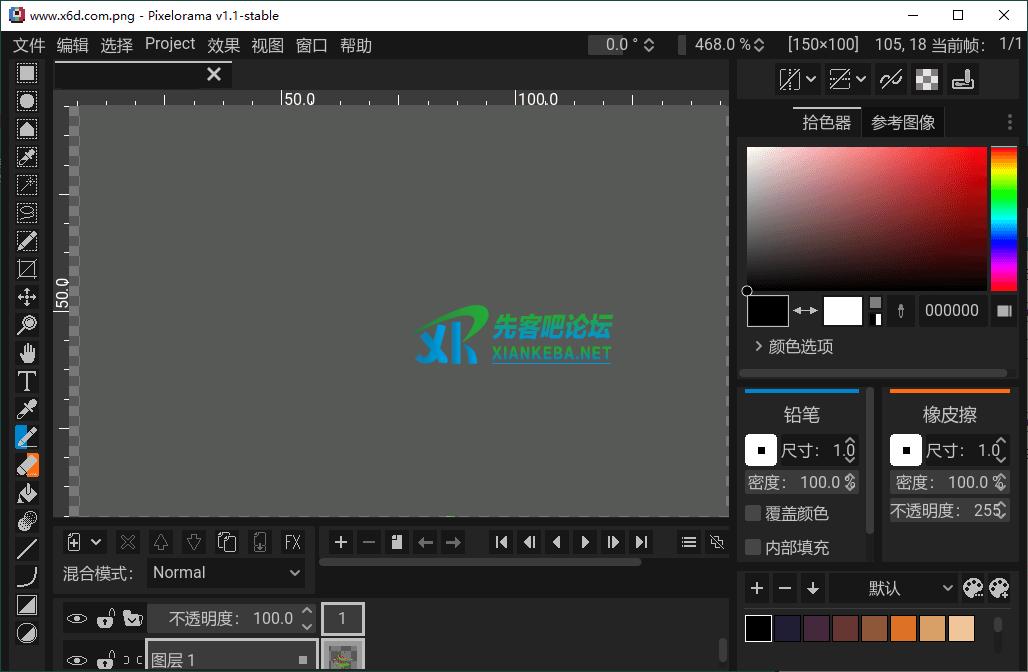Add a new frame with the plus icon
The width and height of the screenshot is (1028, 672).
[341, 541]
